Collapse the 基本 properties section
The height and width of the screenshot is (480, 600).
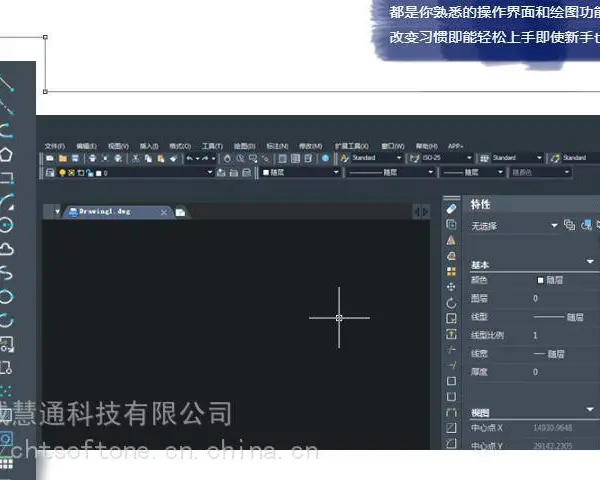pyautogui.click(x=590, y=261)
